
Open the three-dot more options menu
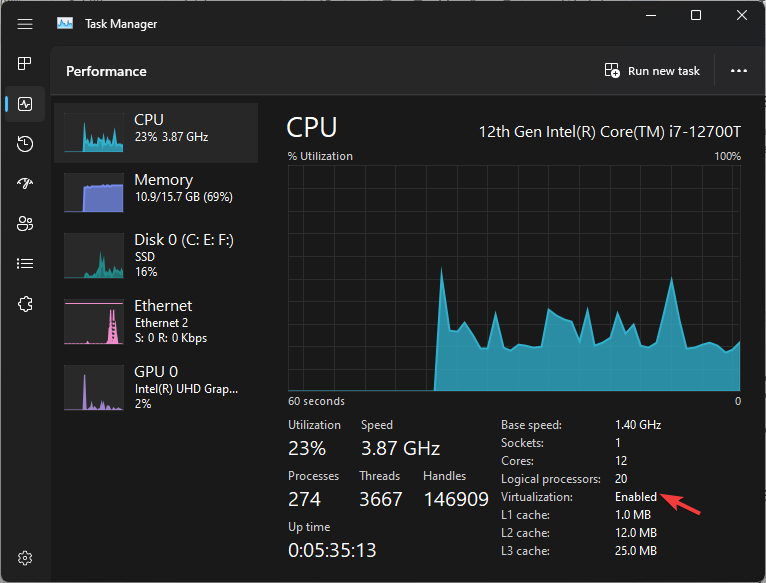click(739, 71)
